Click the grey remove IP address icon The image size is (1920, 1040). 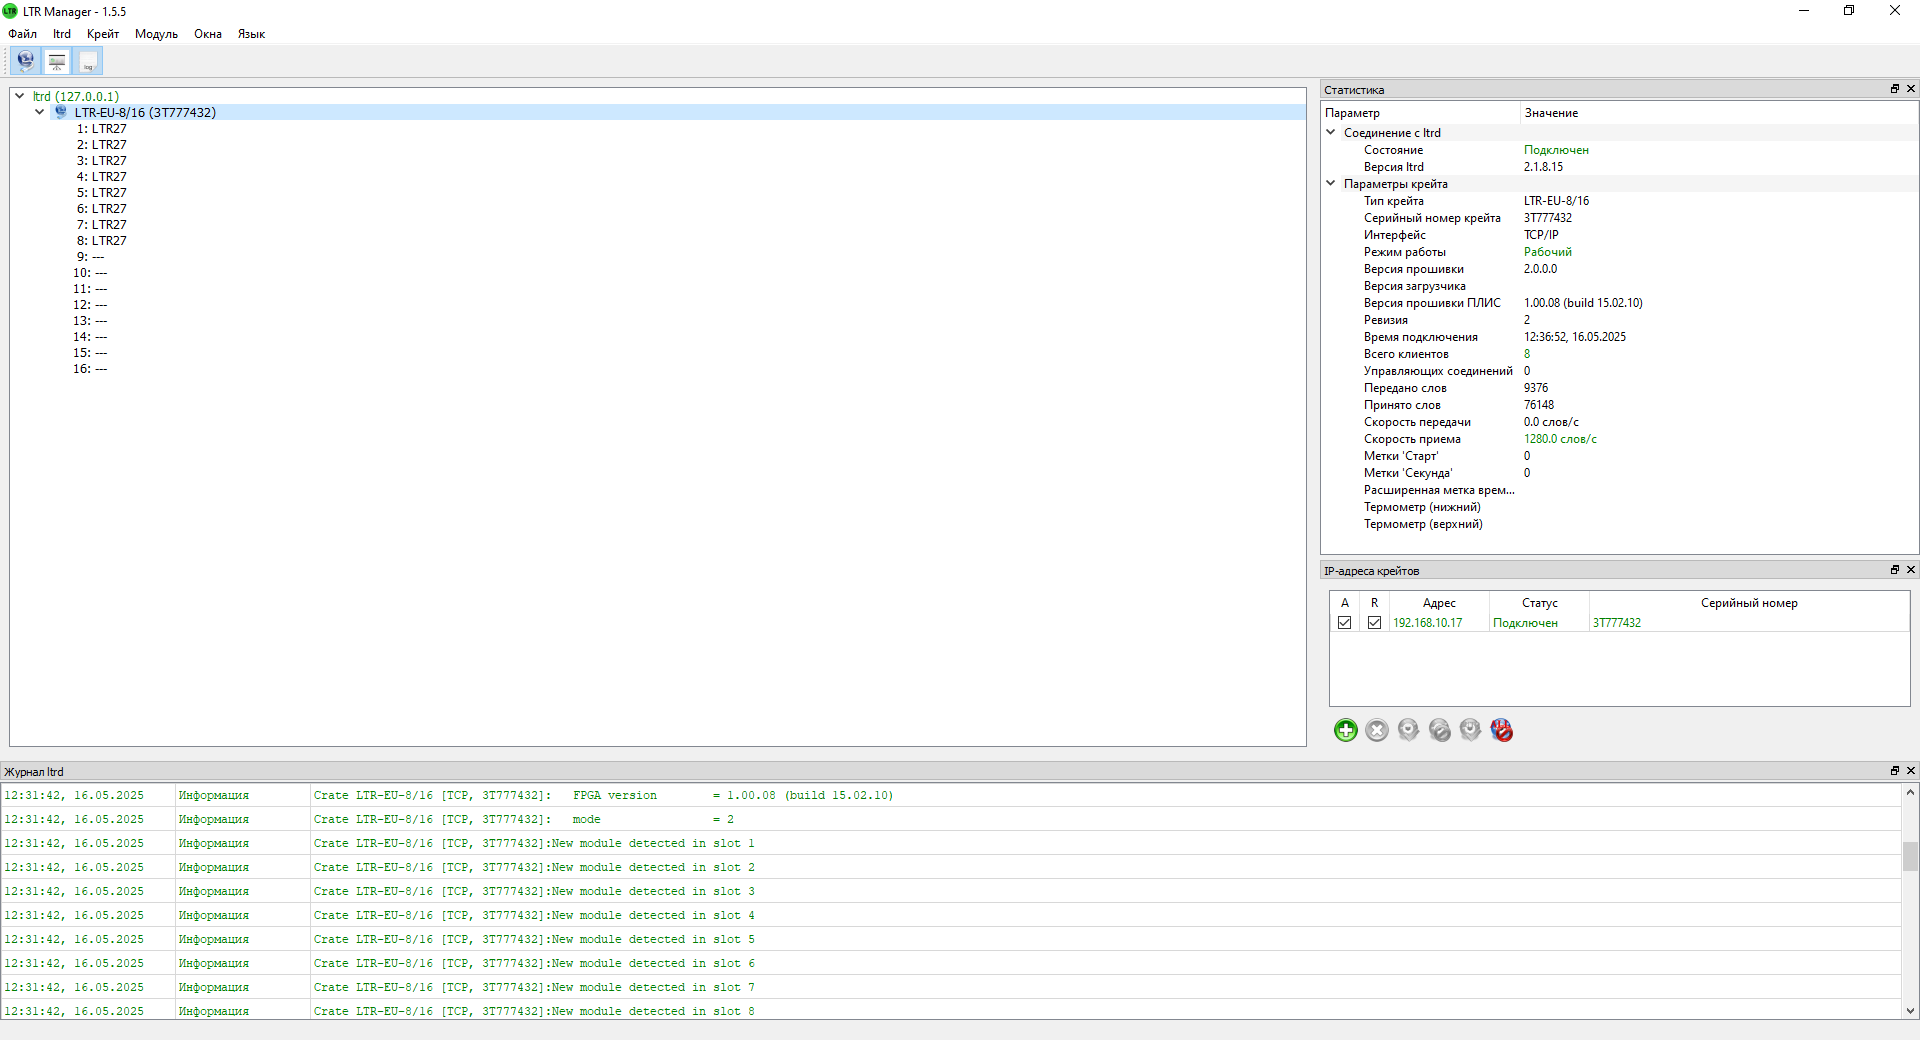pos(1377,730)
